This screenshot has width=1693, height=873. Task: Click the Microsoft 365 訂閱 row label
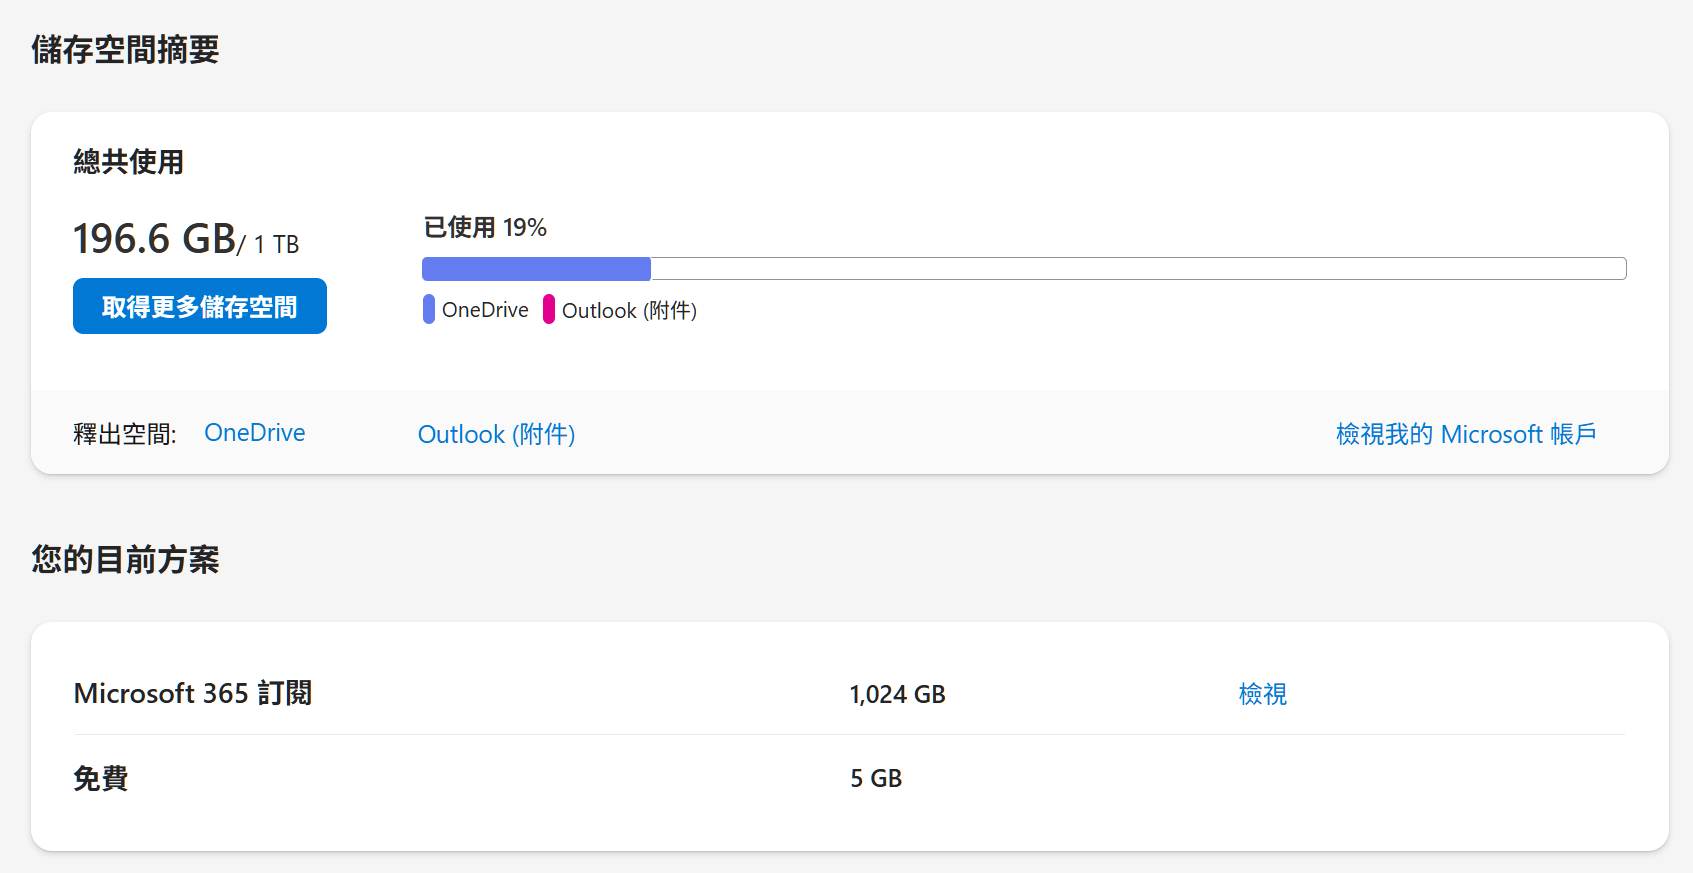coord(193,693)
